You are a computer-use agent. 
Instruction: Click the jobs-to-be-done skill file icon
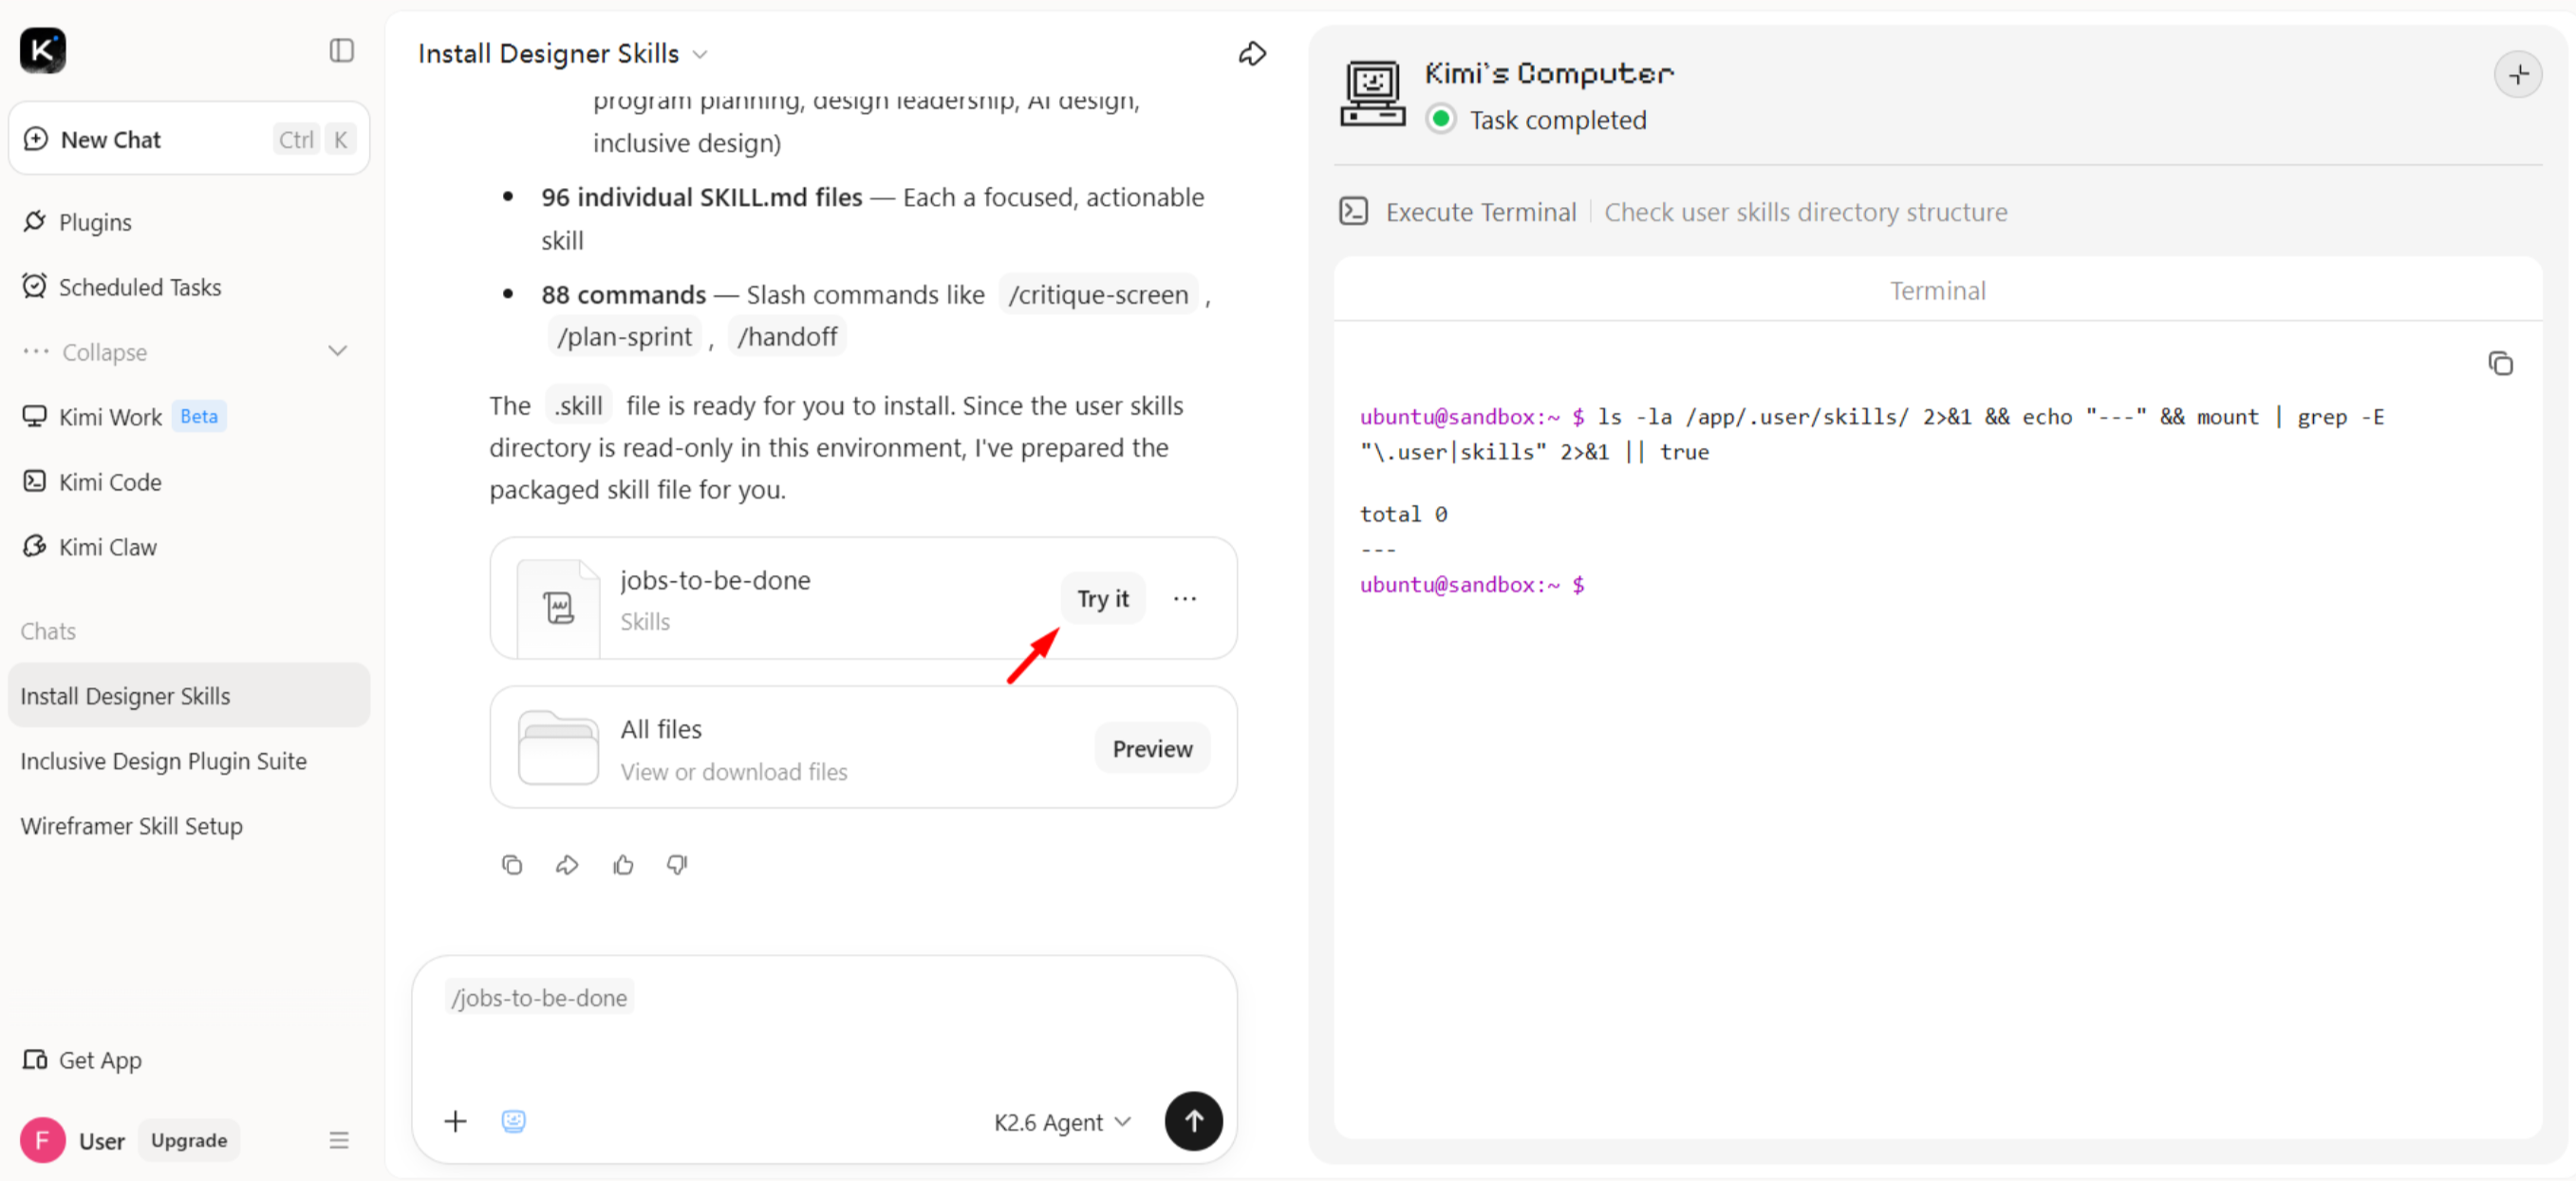tap(558, 607)
